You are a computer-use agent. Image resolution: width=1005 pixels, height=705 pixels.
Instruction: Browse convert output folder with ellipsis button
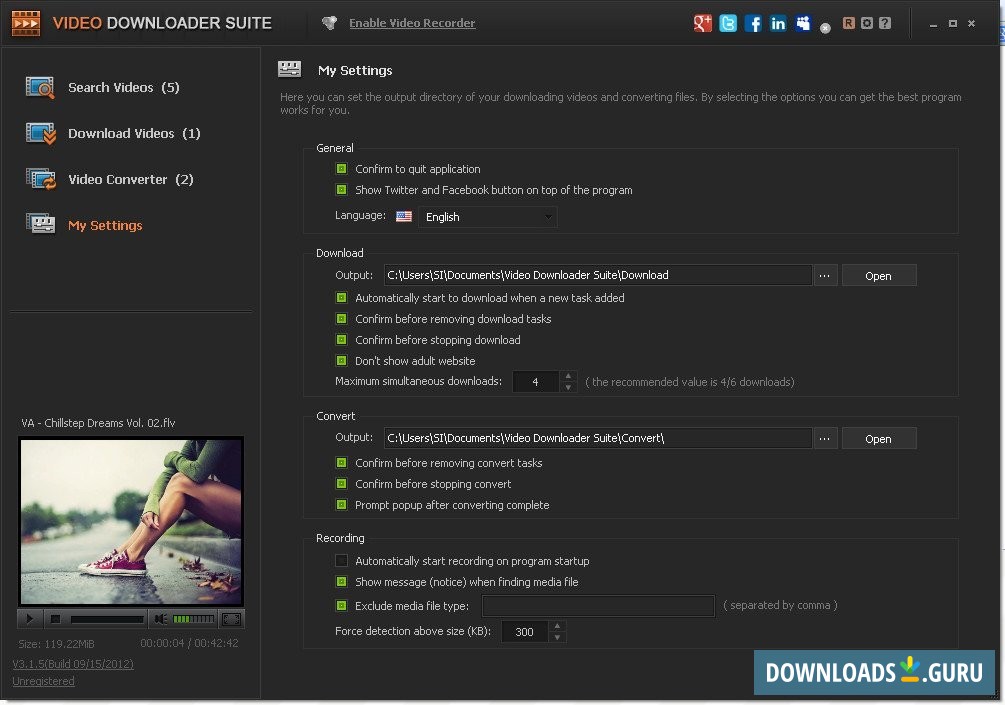pos(825,438)
